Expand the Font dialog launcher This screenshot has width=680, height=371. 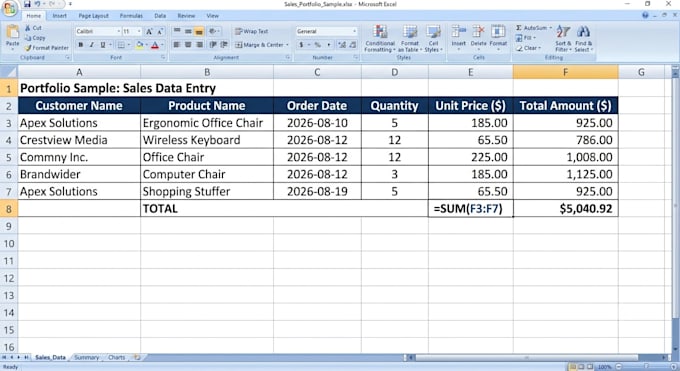[x=163, y=57]
